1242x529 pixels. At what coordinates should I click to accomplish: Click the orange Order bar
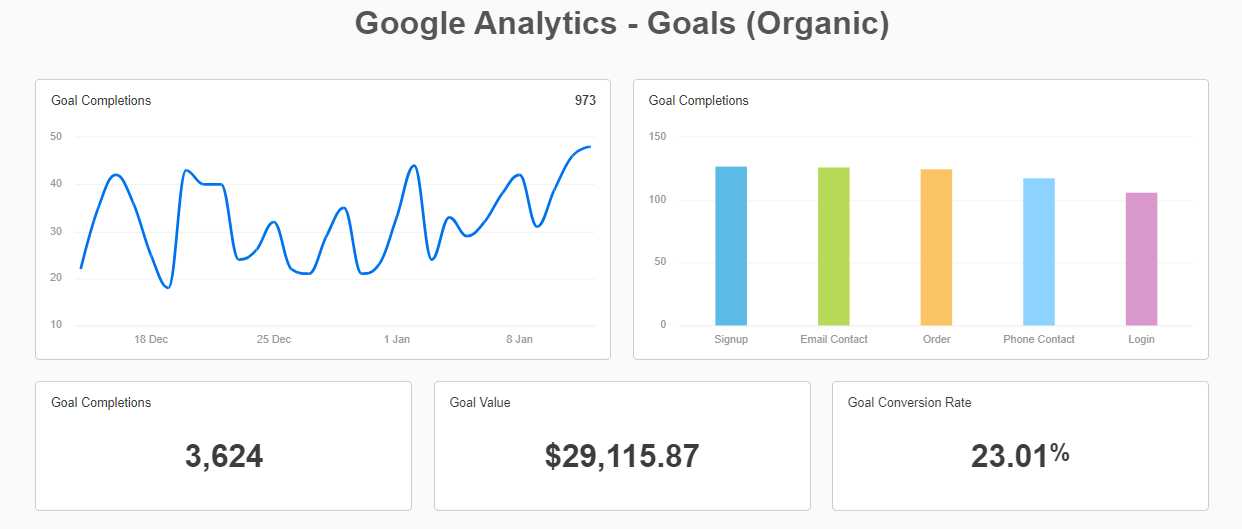pyautogui.click(x=936, y=247)
